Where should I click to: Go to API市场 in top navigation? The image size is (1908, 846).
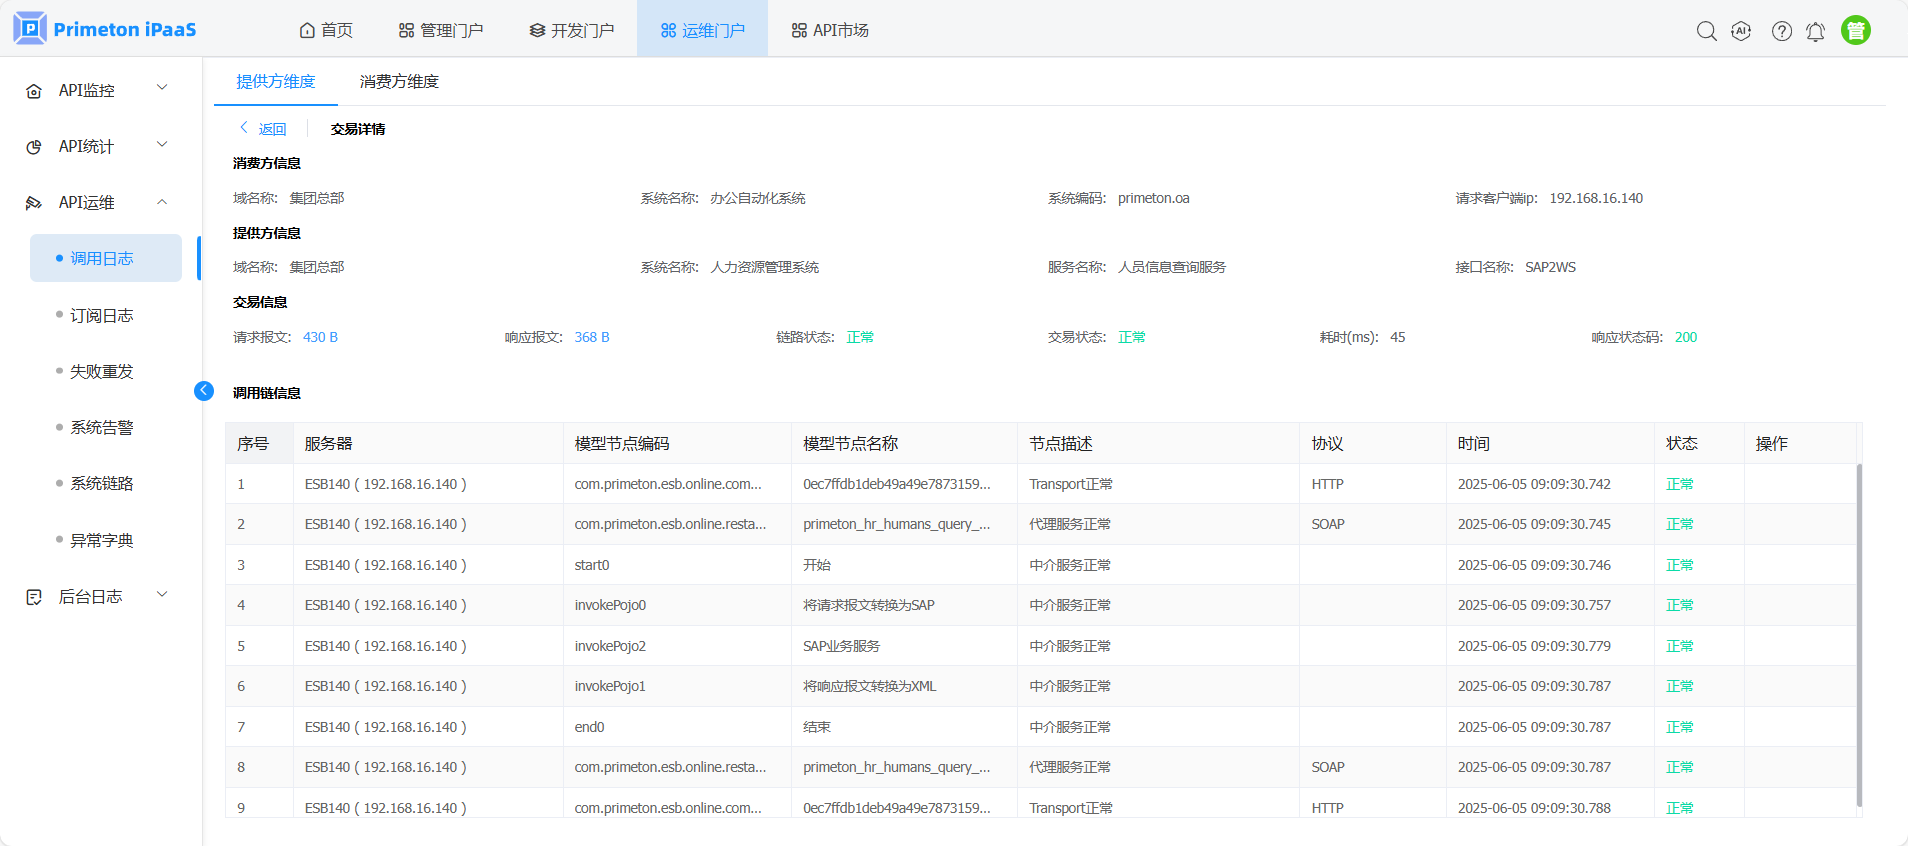[x=829, y=30]
